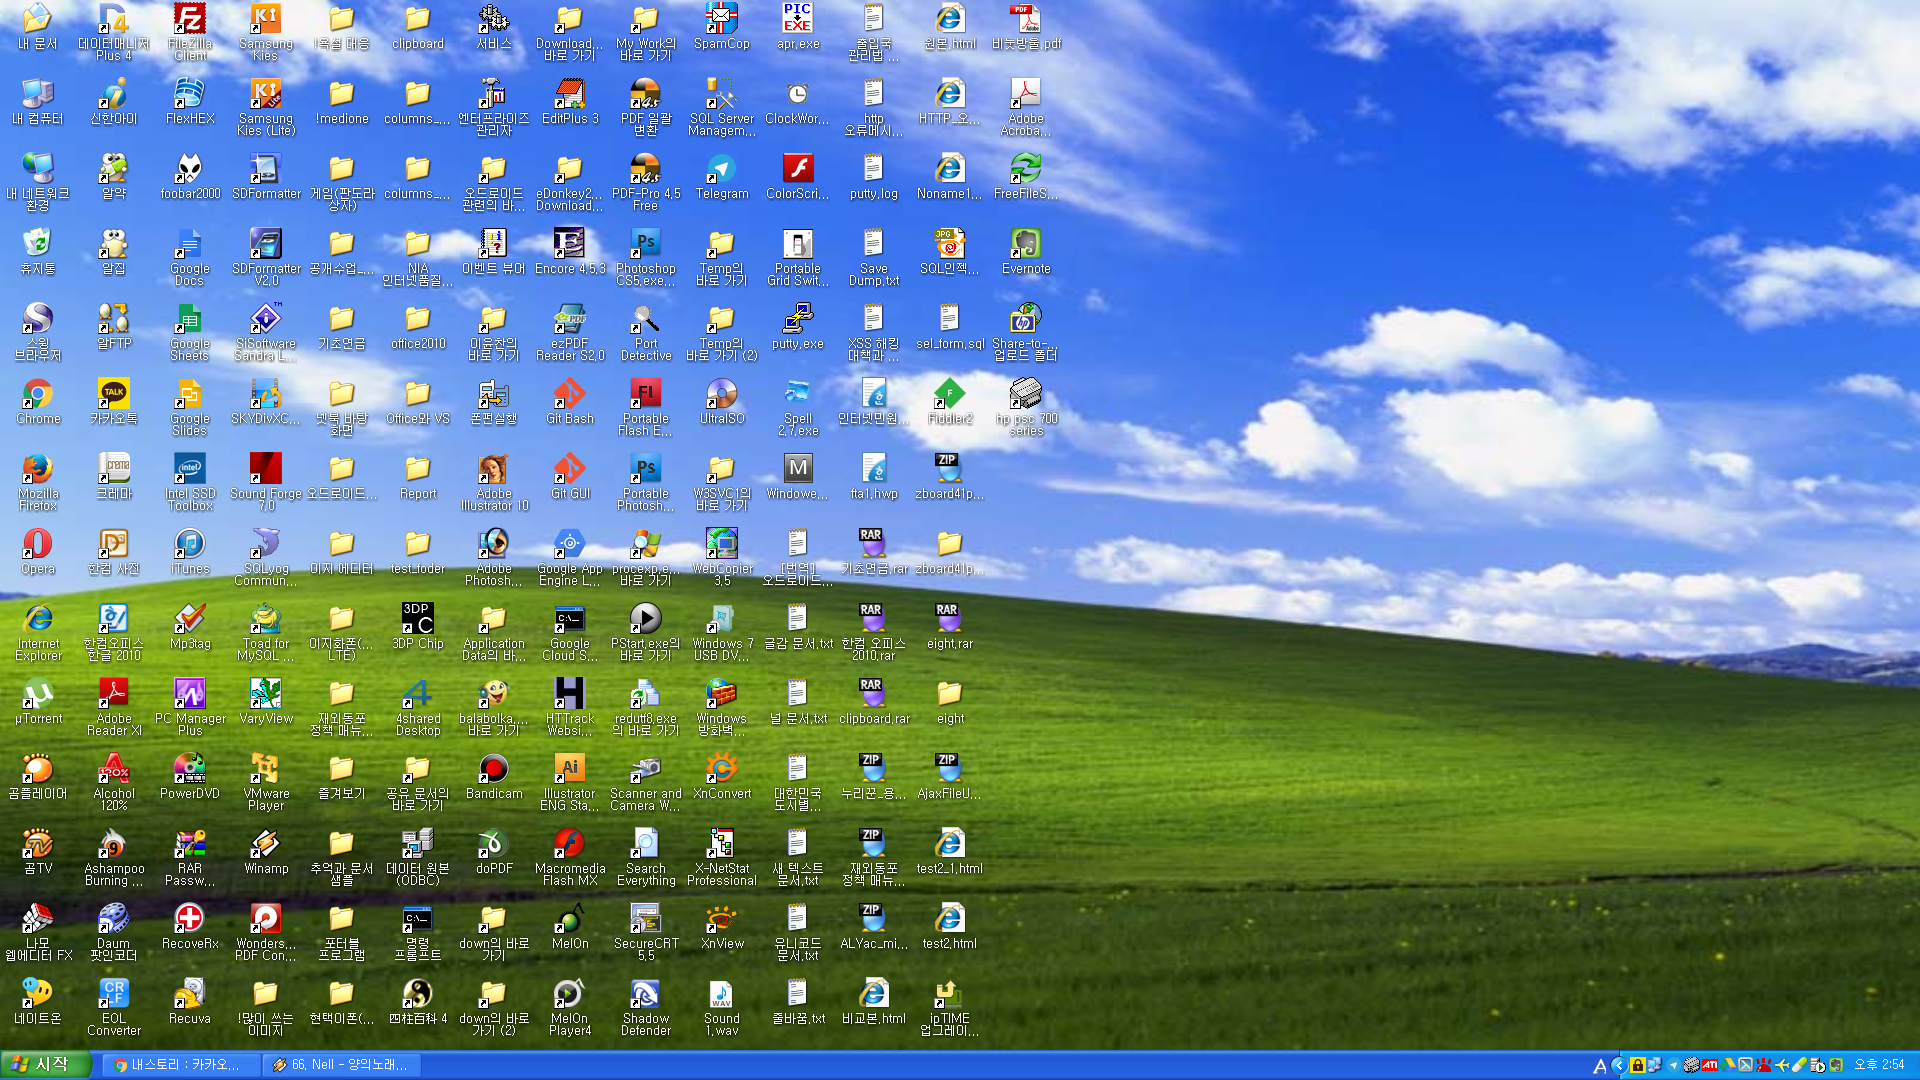Open the FileZilla Client desktop icon

tap(190, 32)
